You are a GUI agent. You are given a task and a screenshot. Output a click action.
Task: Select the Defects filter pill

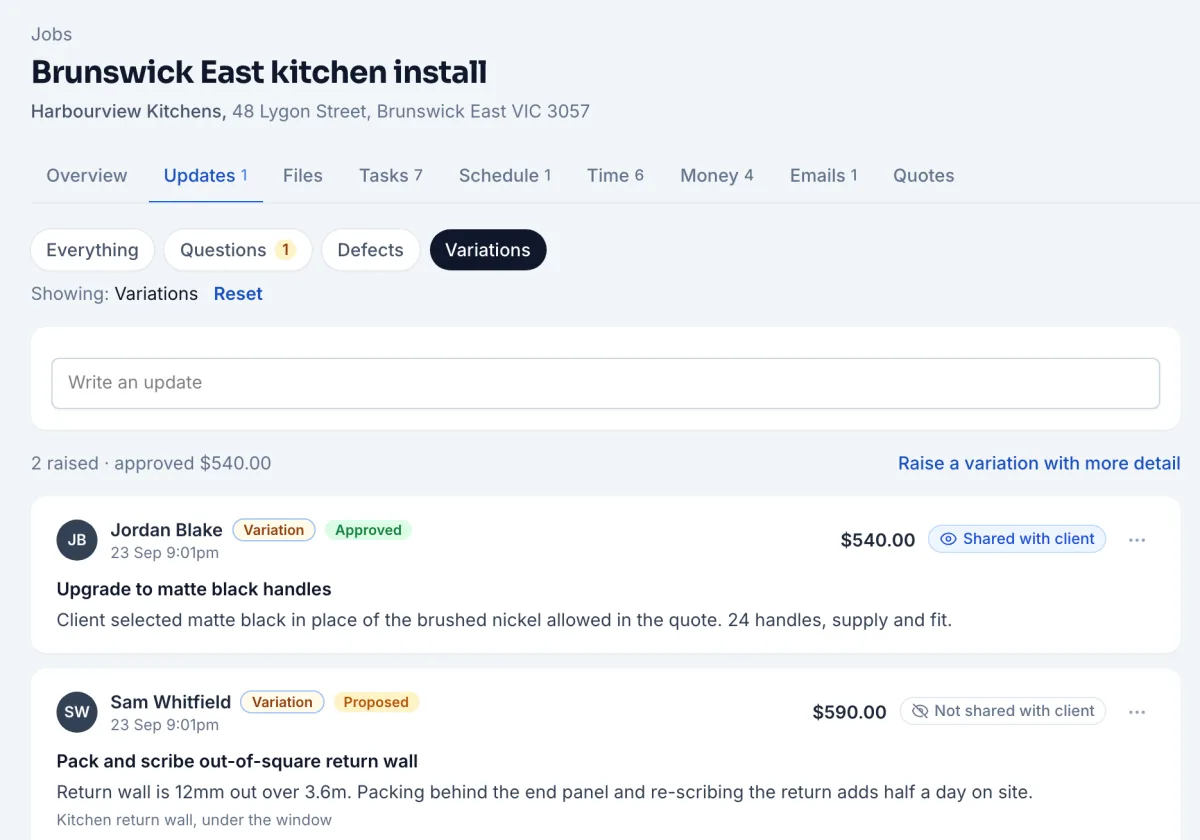(x=370, y=250)
